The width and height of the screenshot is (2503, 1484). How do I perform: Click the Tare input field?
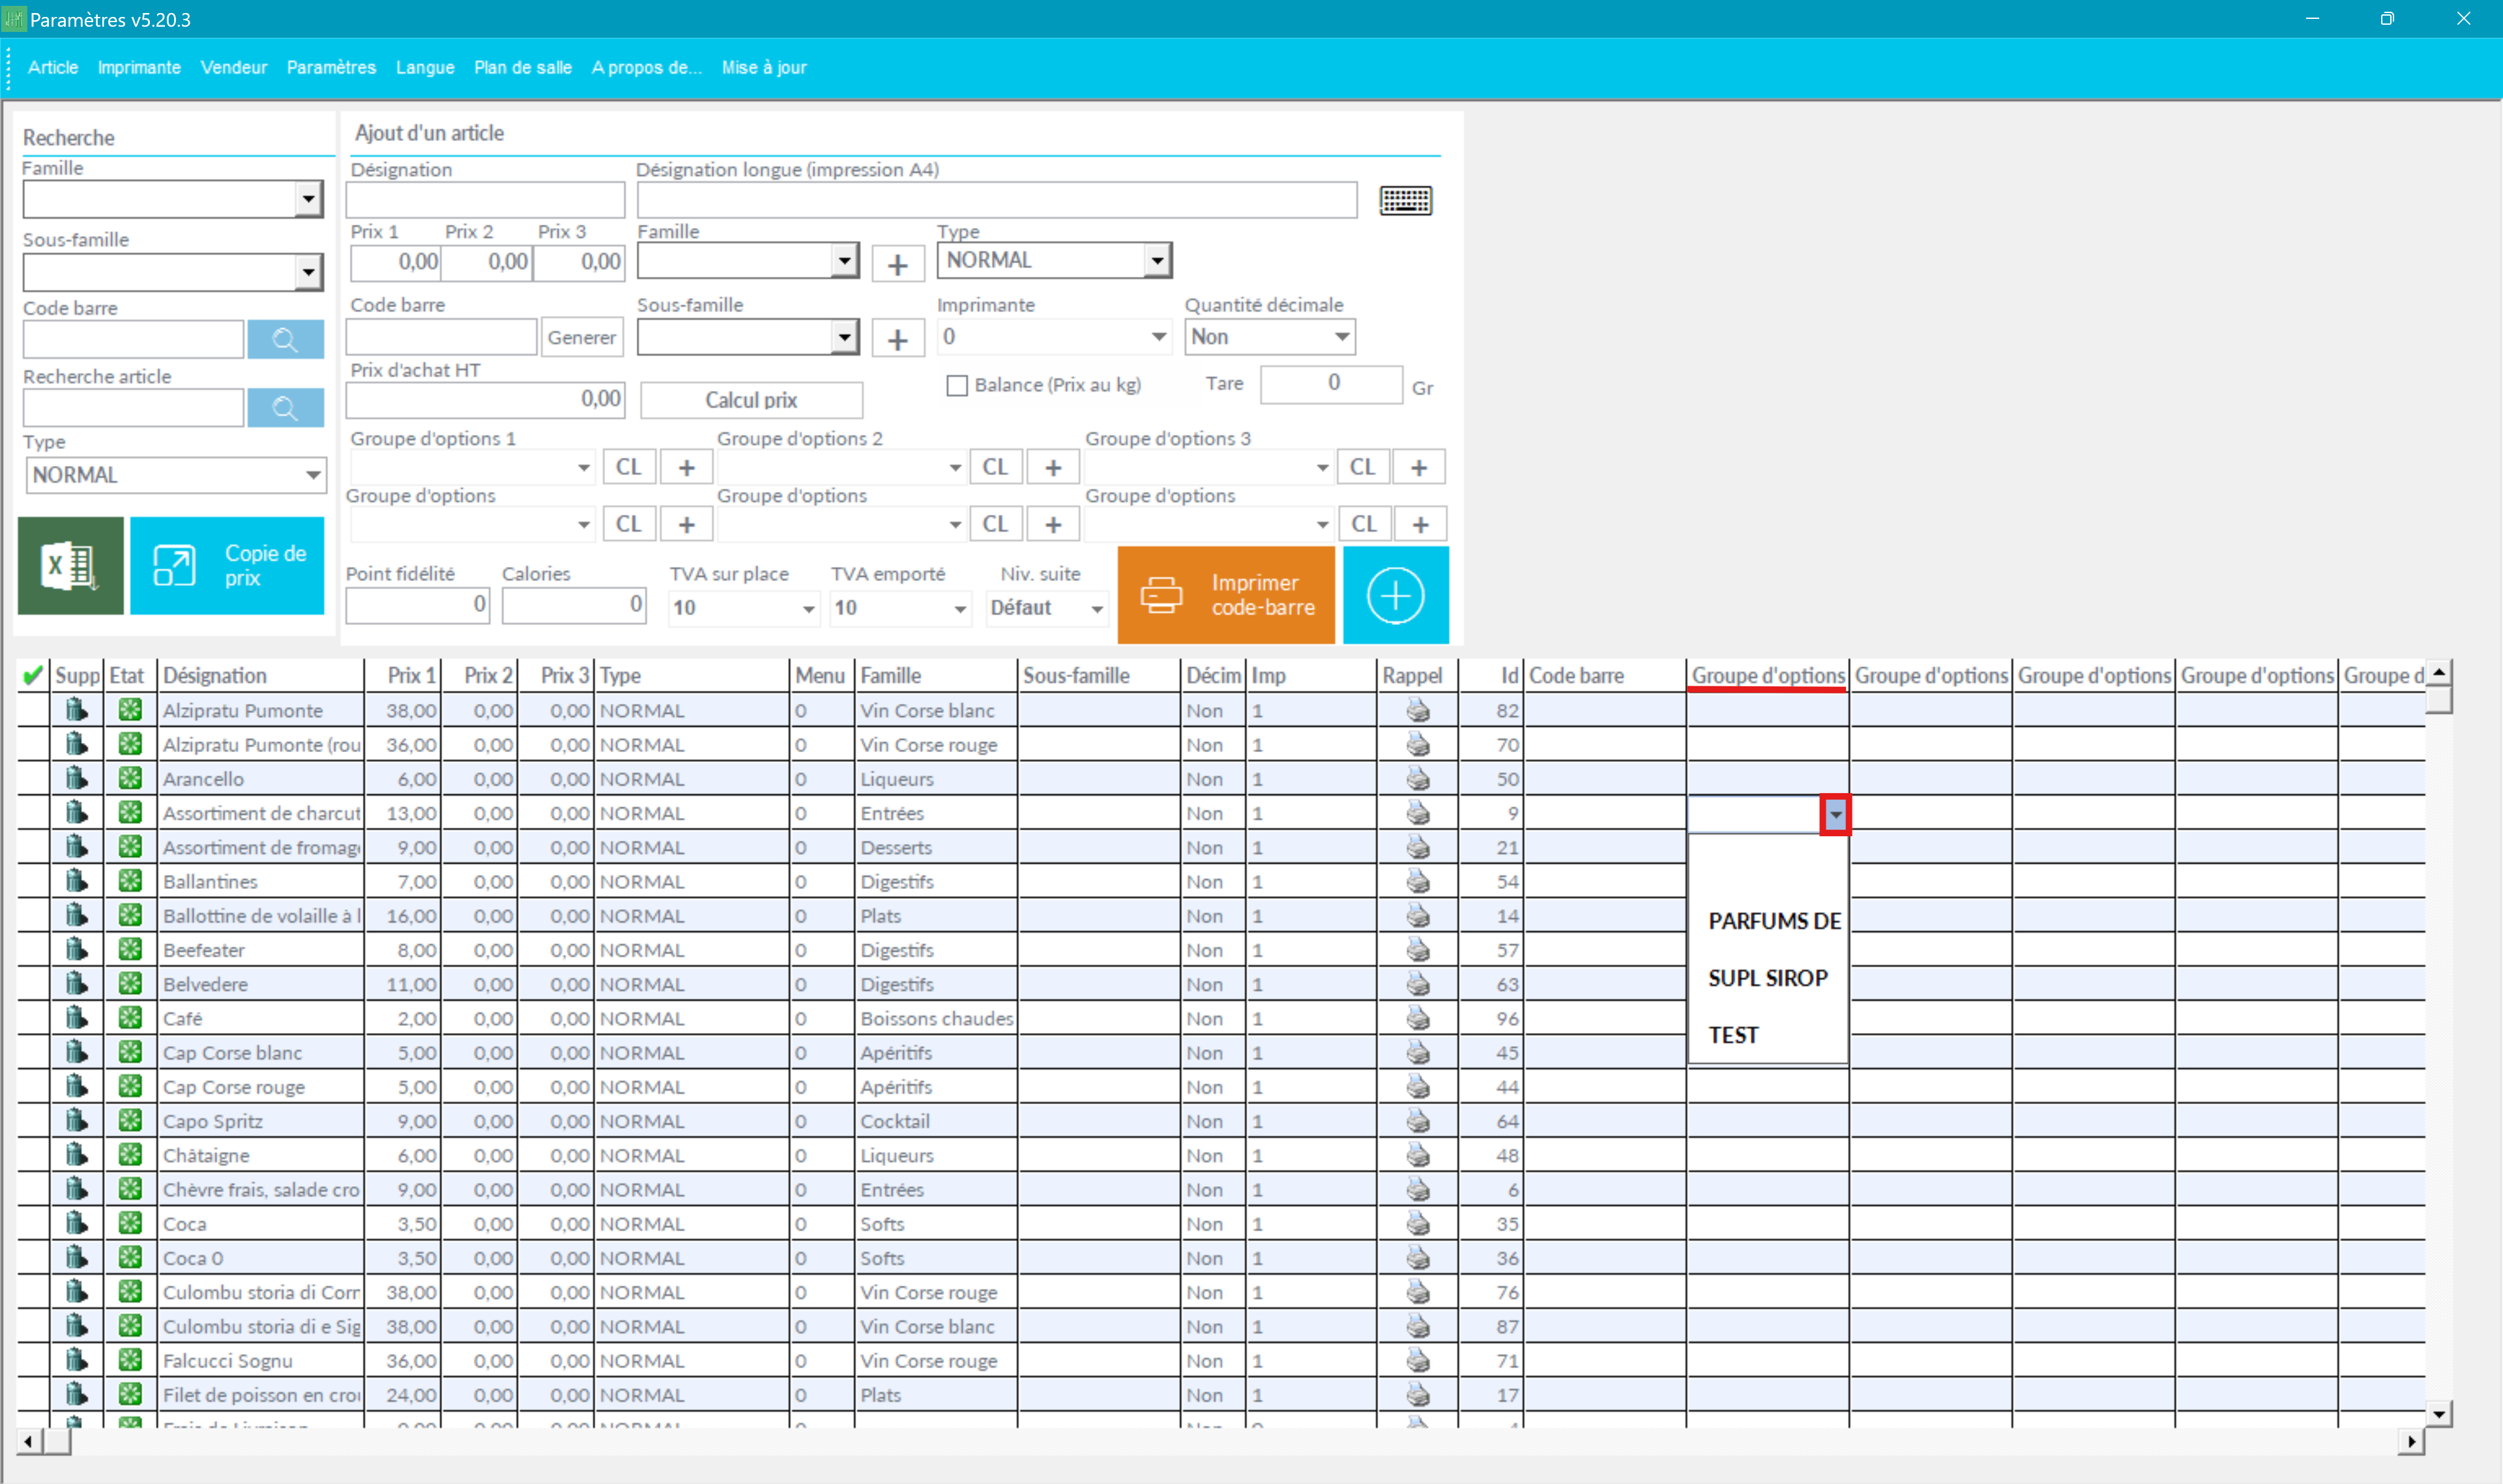pos(1331,384)
